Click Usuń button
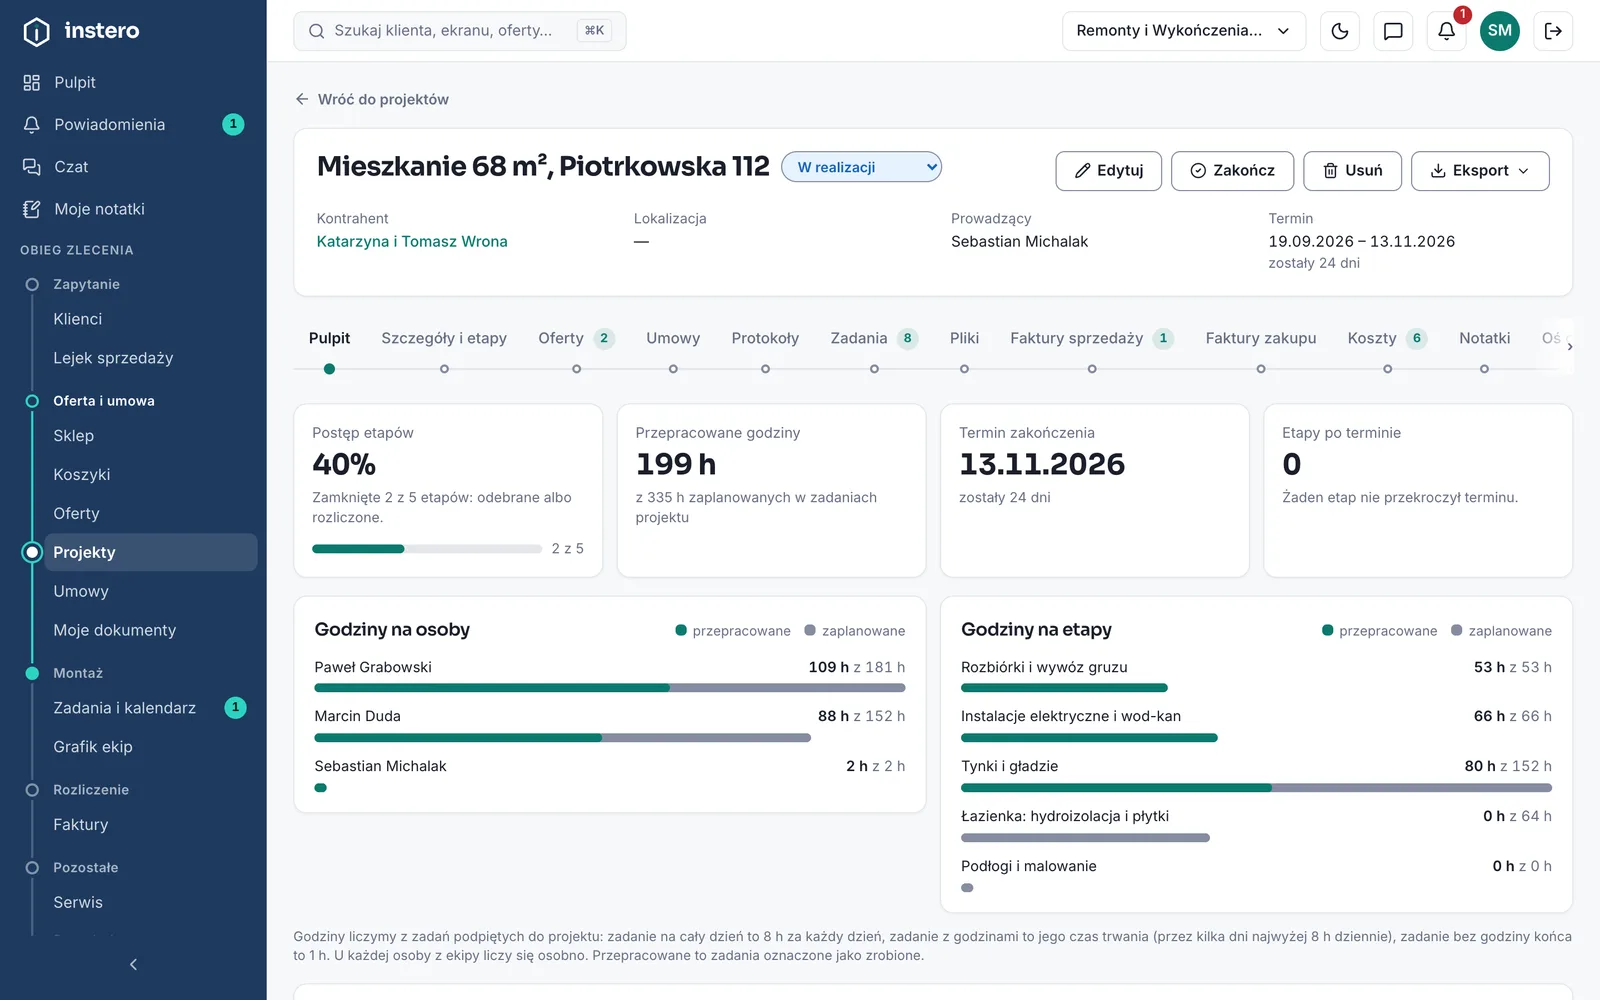 (x=1352, y=171)
